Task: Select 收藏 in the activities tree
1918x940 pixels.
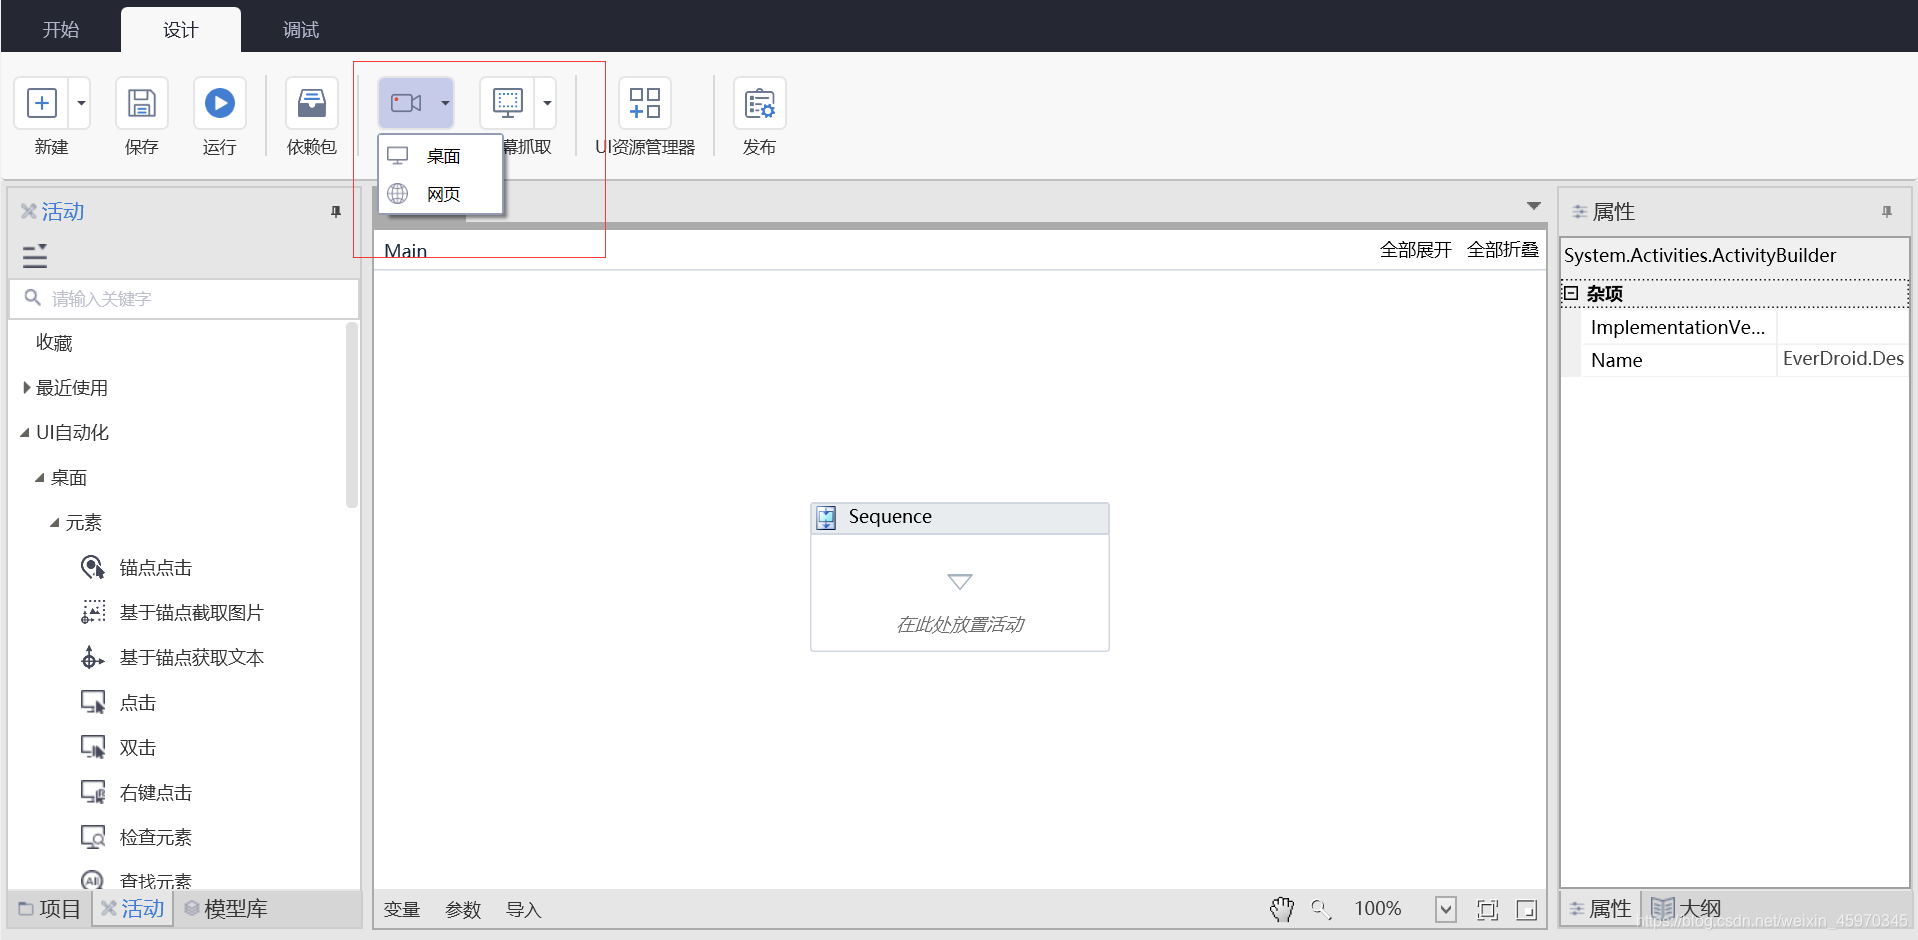Action: (54, 343)
